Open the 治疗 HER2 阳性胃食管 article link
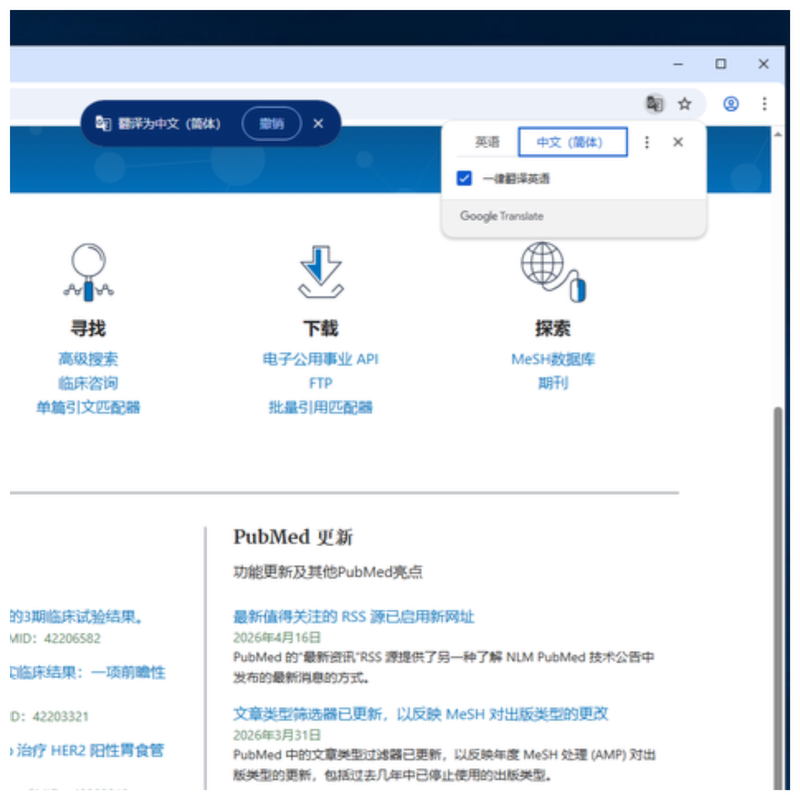Viewport: 800px width, 800px height. [x=87, y=751]
